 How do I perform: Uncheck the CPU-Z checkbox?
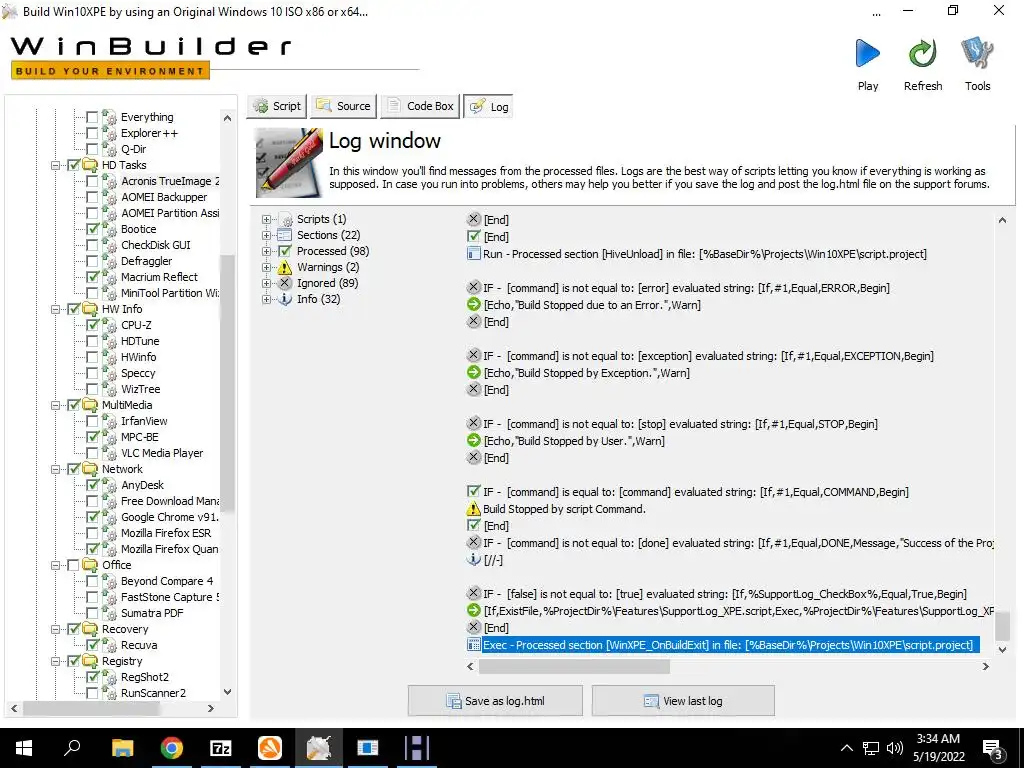(92, 325)
